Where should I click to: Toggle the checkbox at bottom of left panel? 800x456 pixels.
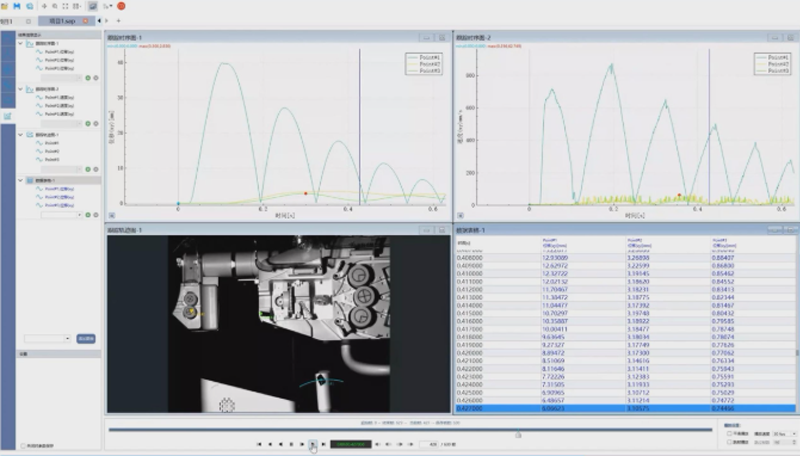coord(23,446)
